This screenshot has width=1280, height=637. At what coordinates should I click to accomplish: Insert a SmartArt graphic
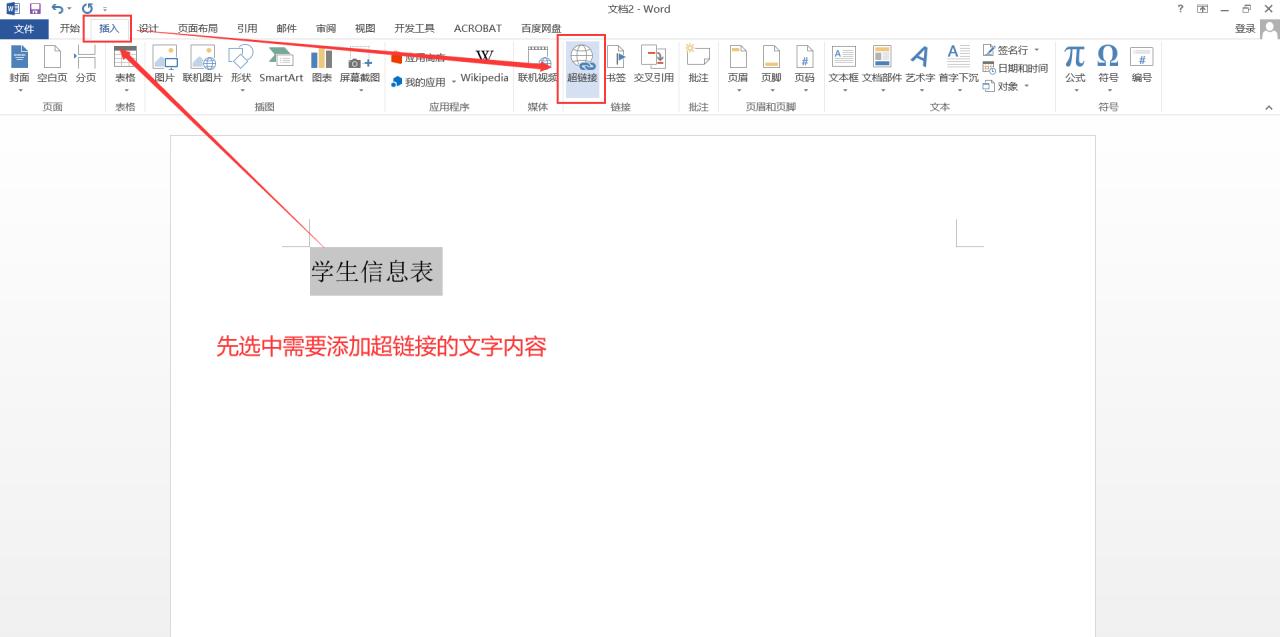281,66
